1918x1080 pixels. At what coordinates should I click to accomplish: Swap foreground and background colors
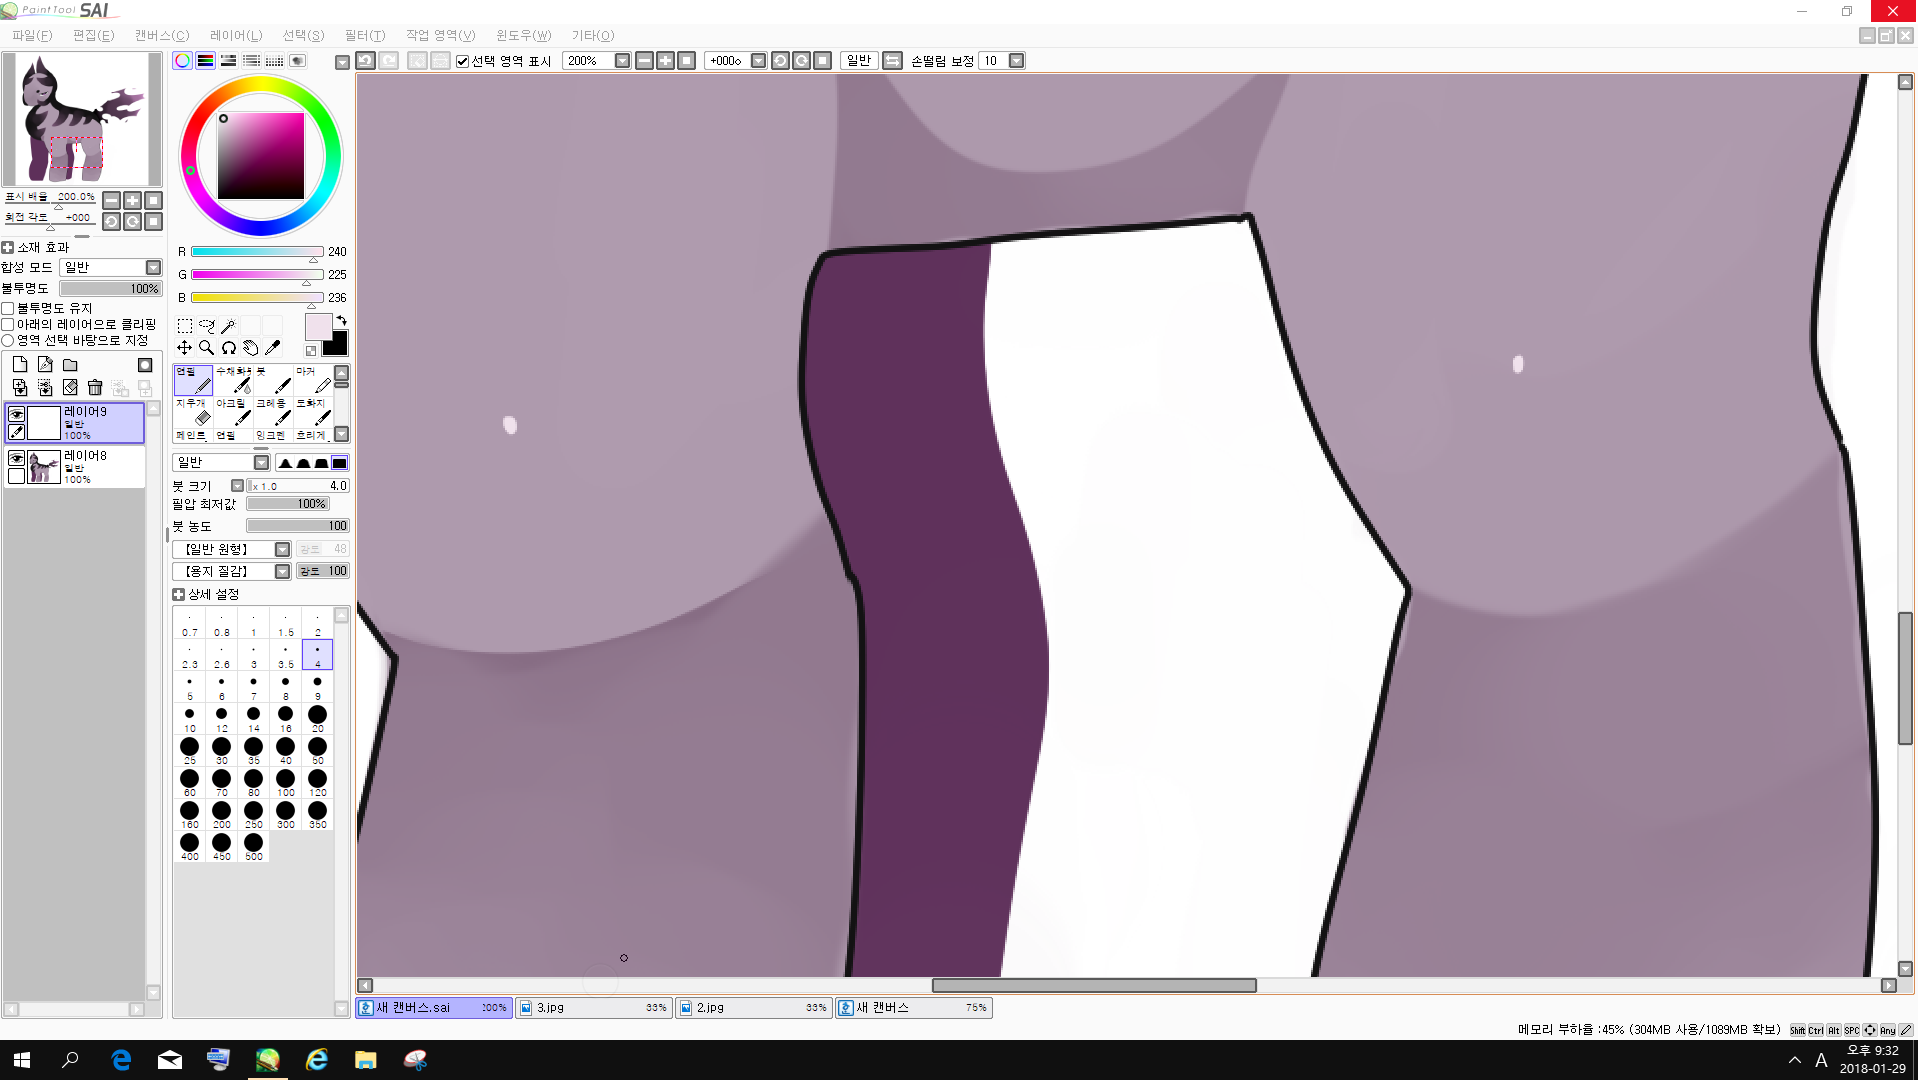click(341, 321)
